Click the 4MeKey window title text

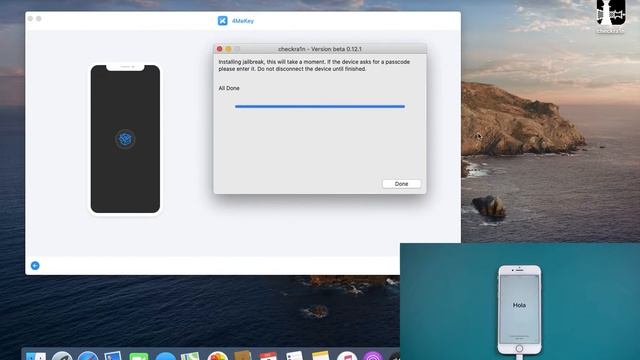pos(243,21)
